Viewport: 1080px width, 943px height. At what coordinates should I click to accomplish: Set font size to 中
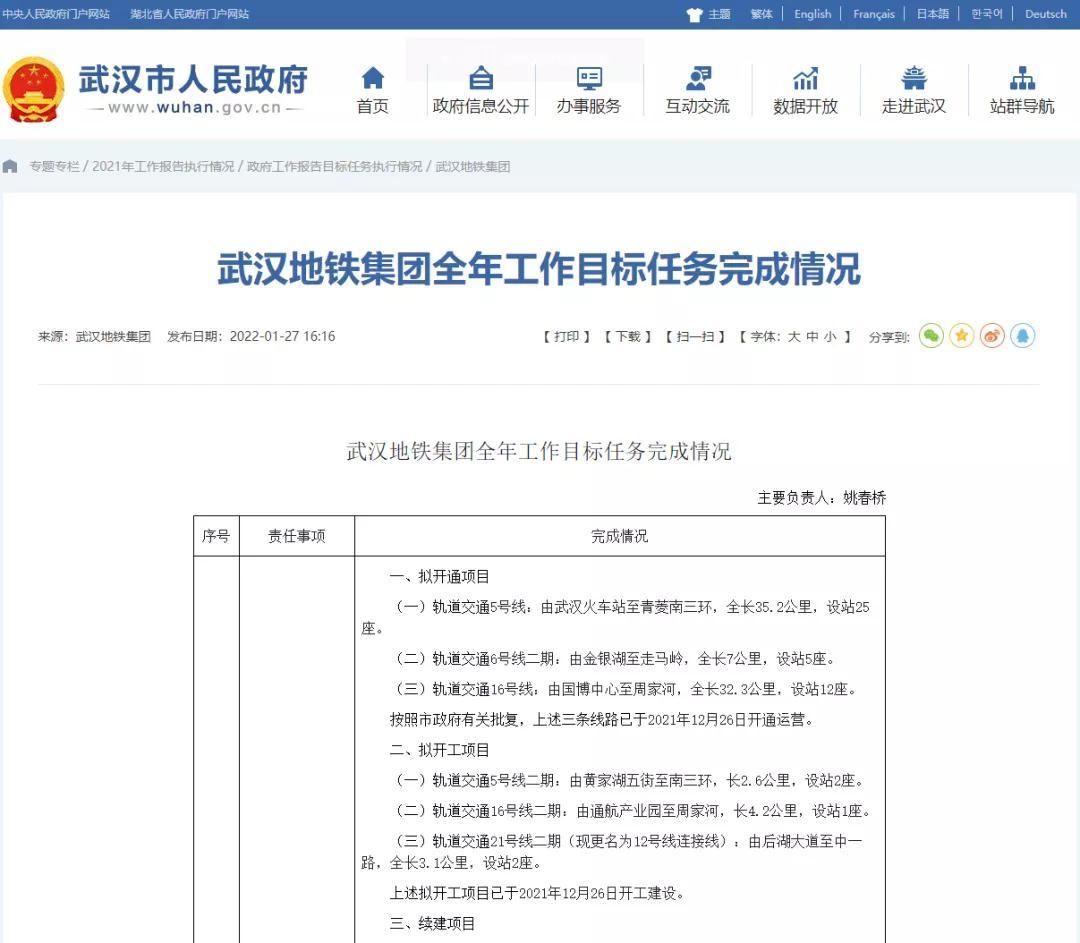[x=812, y=336]
